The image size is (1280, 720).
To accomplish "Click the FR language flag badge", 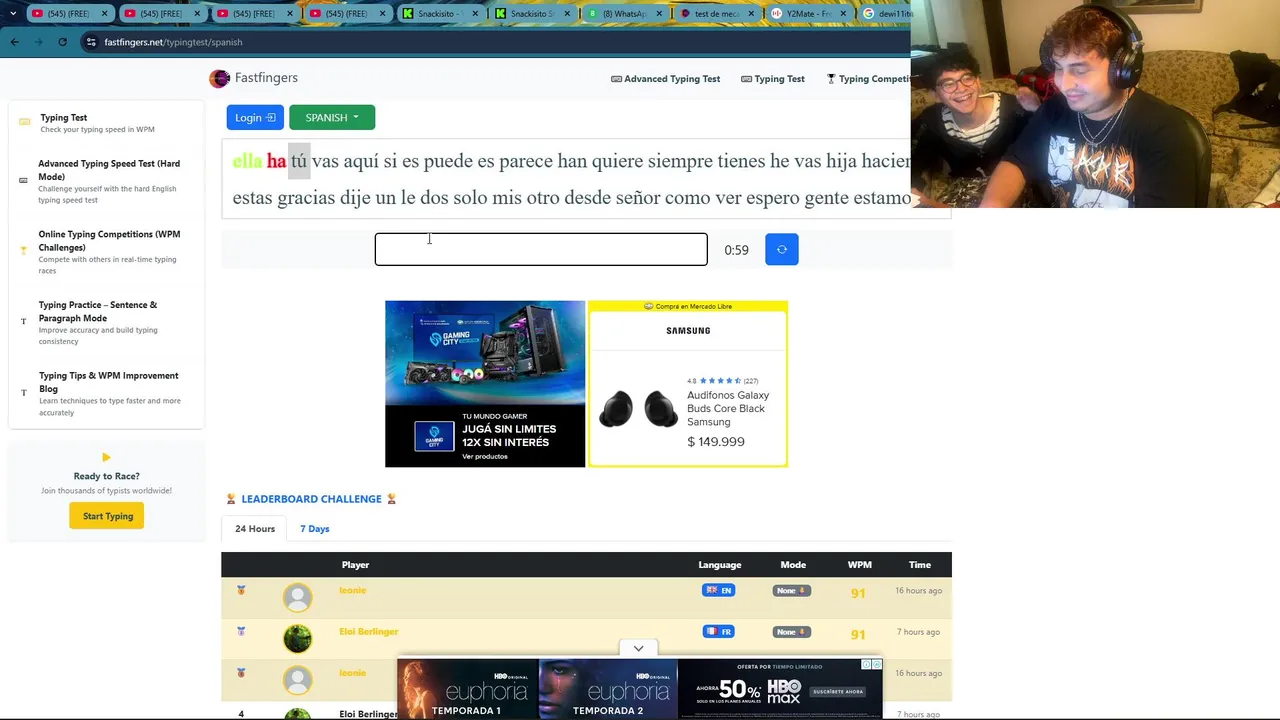I will (x=718, y=631).
